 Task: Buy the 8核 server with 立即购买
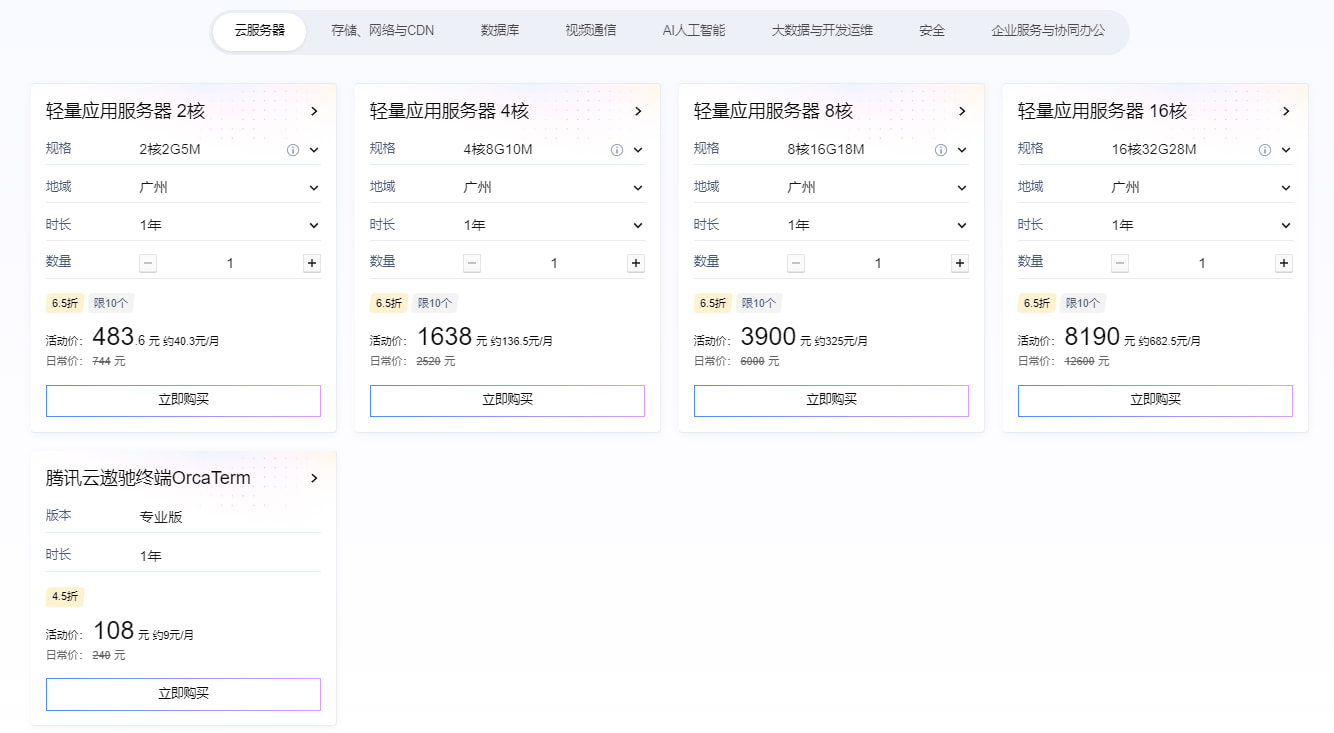(831, 400)
